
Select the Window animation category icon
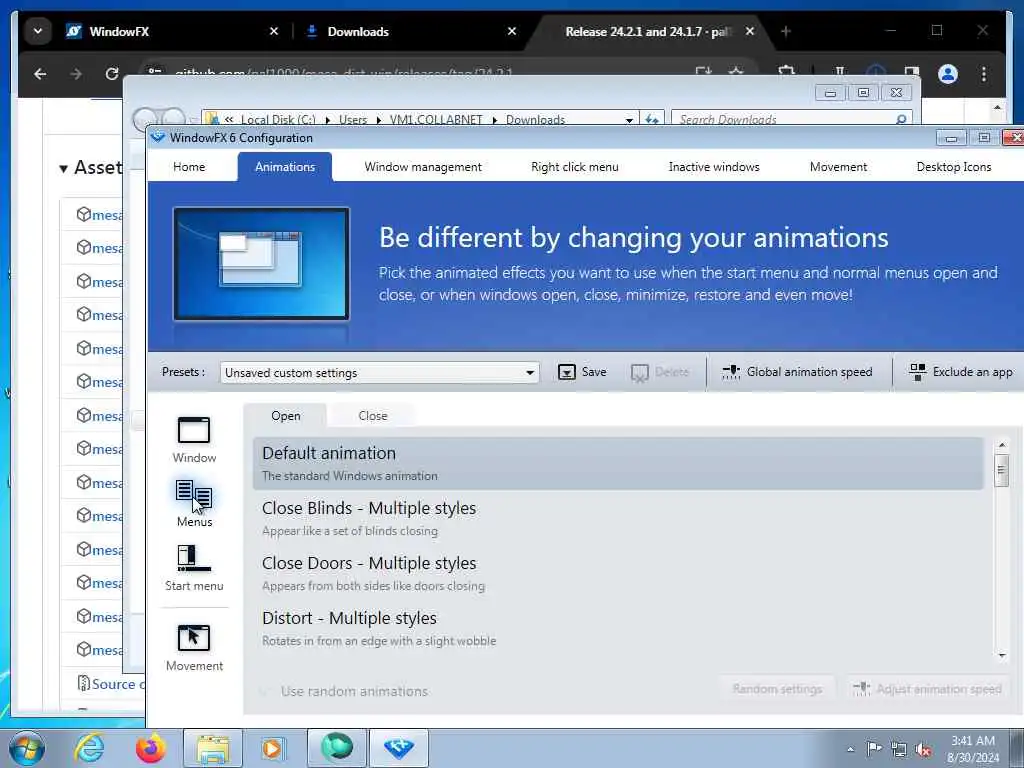pyautogui.click(x=194, y=431)
